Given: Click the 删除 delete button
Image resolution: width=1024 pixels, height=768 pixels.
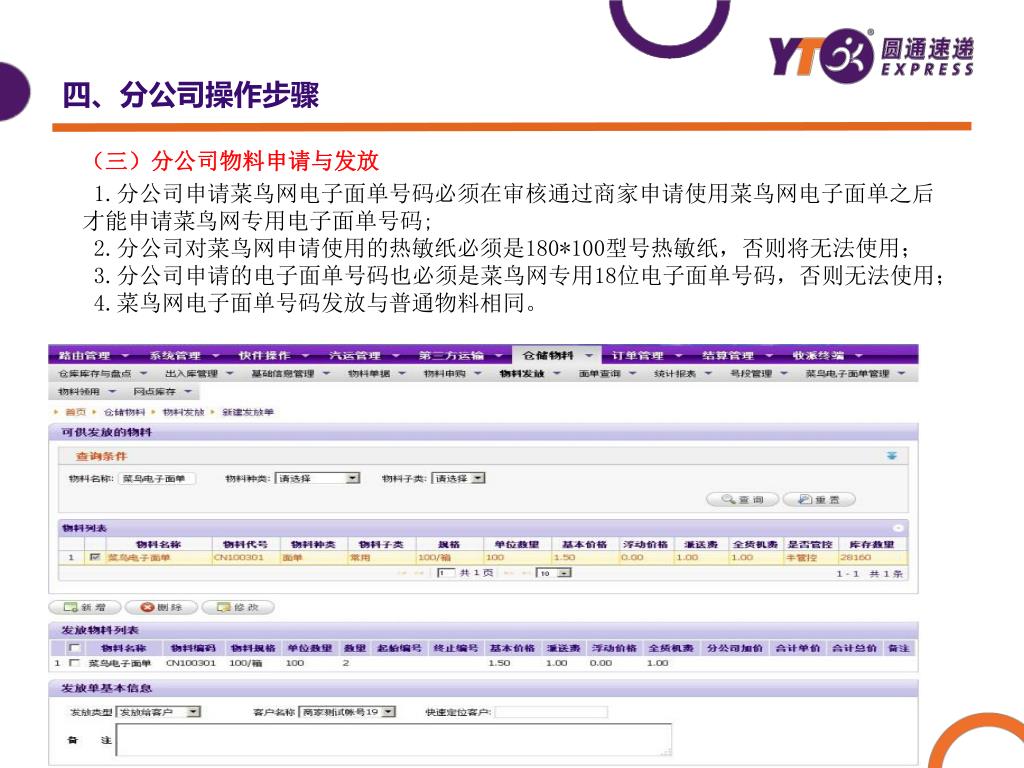Looking at the screenshot, I should pos(161,607).
